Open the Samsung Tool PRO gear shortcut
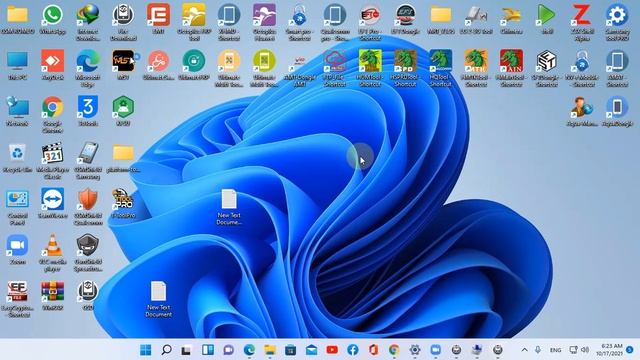The image size is (640, 360). tap(617, 15)
